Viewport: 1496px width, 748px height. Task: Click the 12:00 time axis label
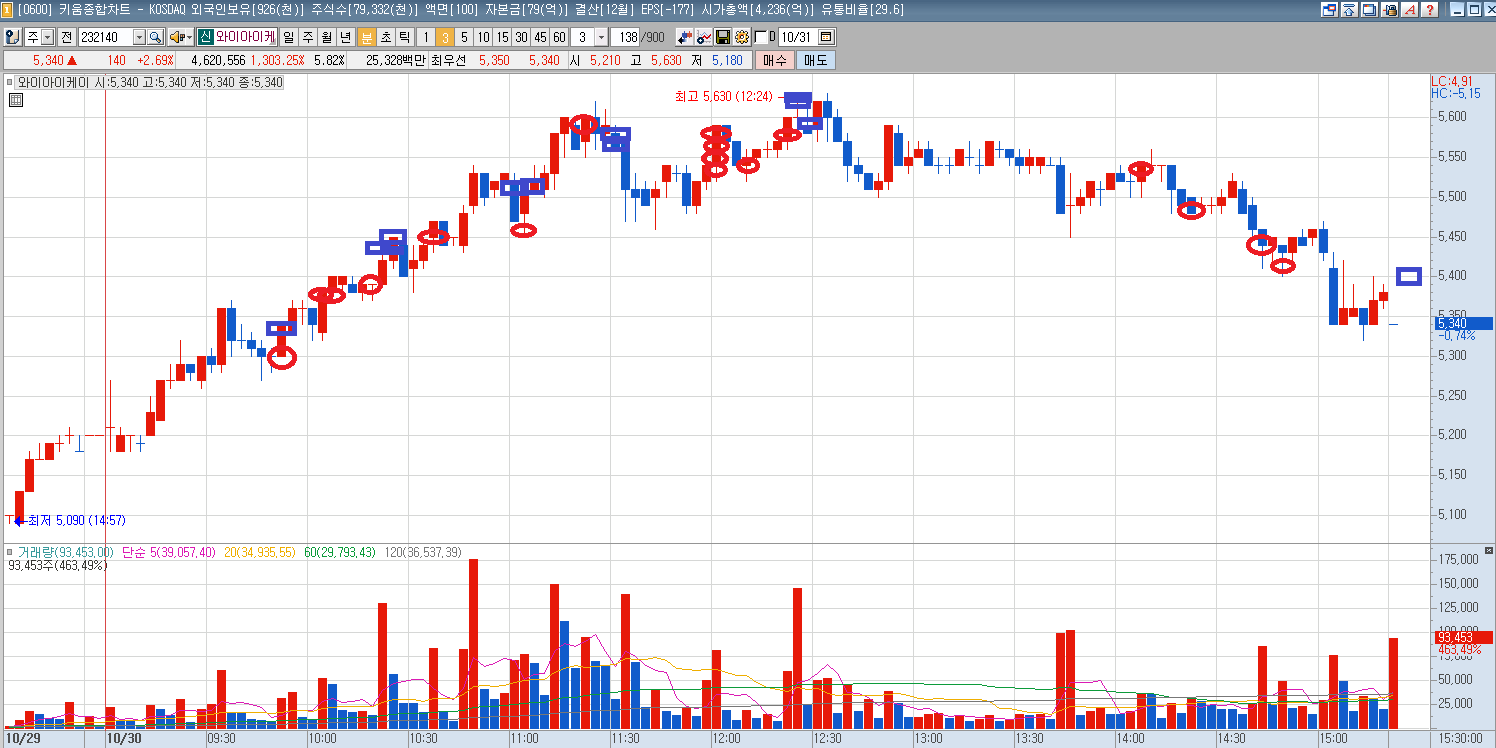tap(726, 738)
